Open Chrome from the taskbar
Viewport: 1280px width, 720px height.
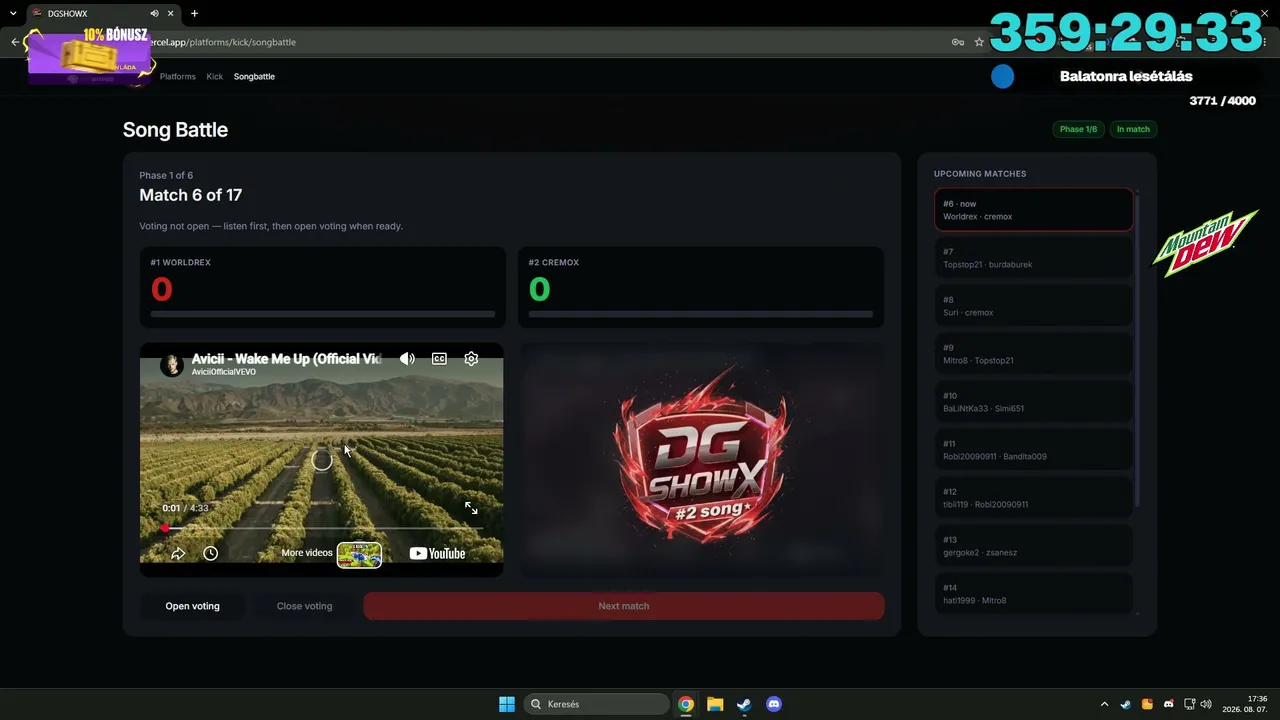(x=686, y=704)
